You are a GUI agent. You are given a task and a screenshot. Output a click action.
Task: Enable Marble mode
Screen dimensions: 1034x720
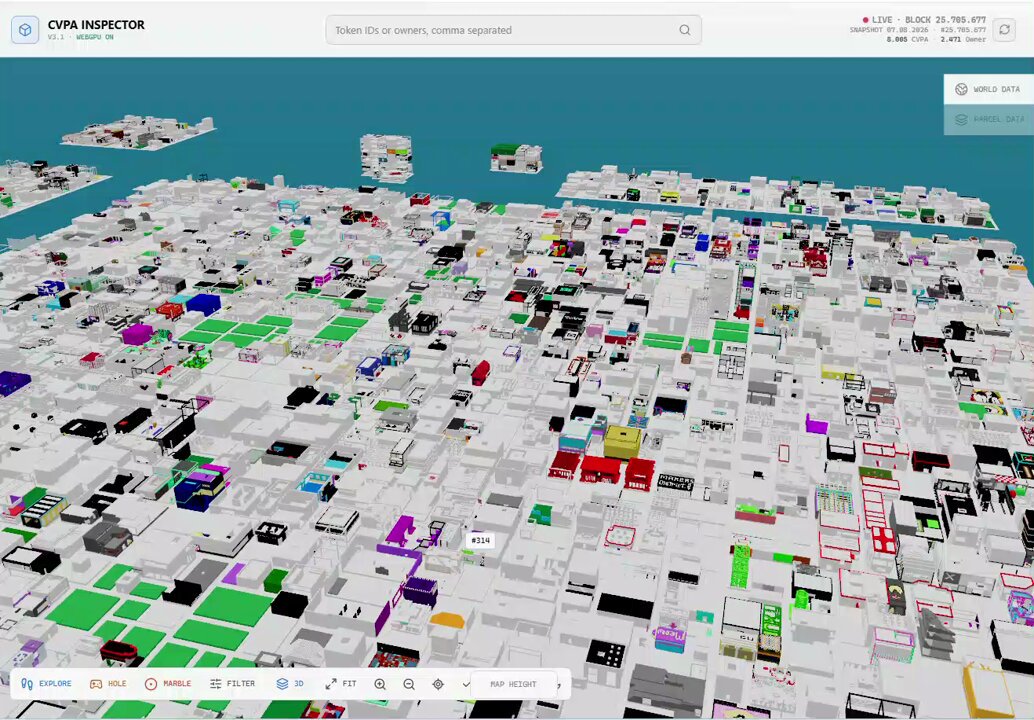(168, 684)
